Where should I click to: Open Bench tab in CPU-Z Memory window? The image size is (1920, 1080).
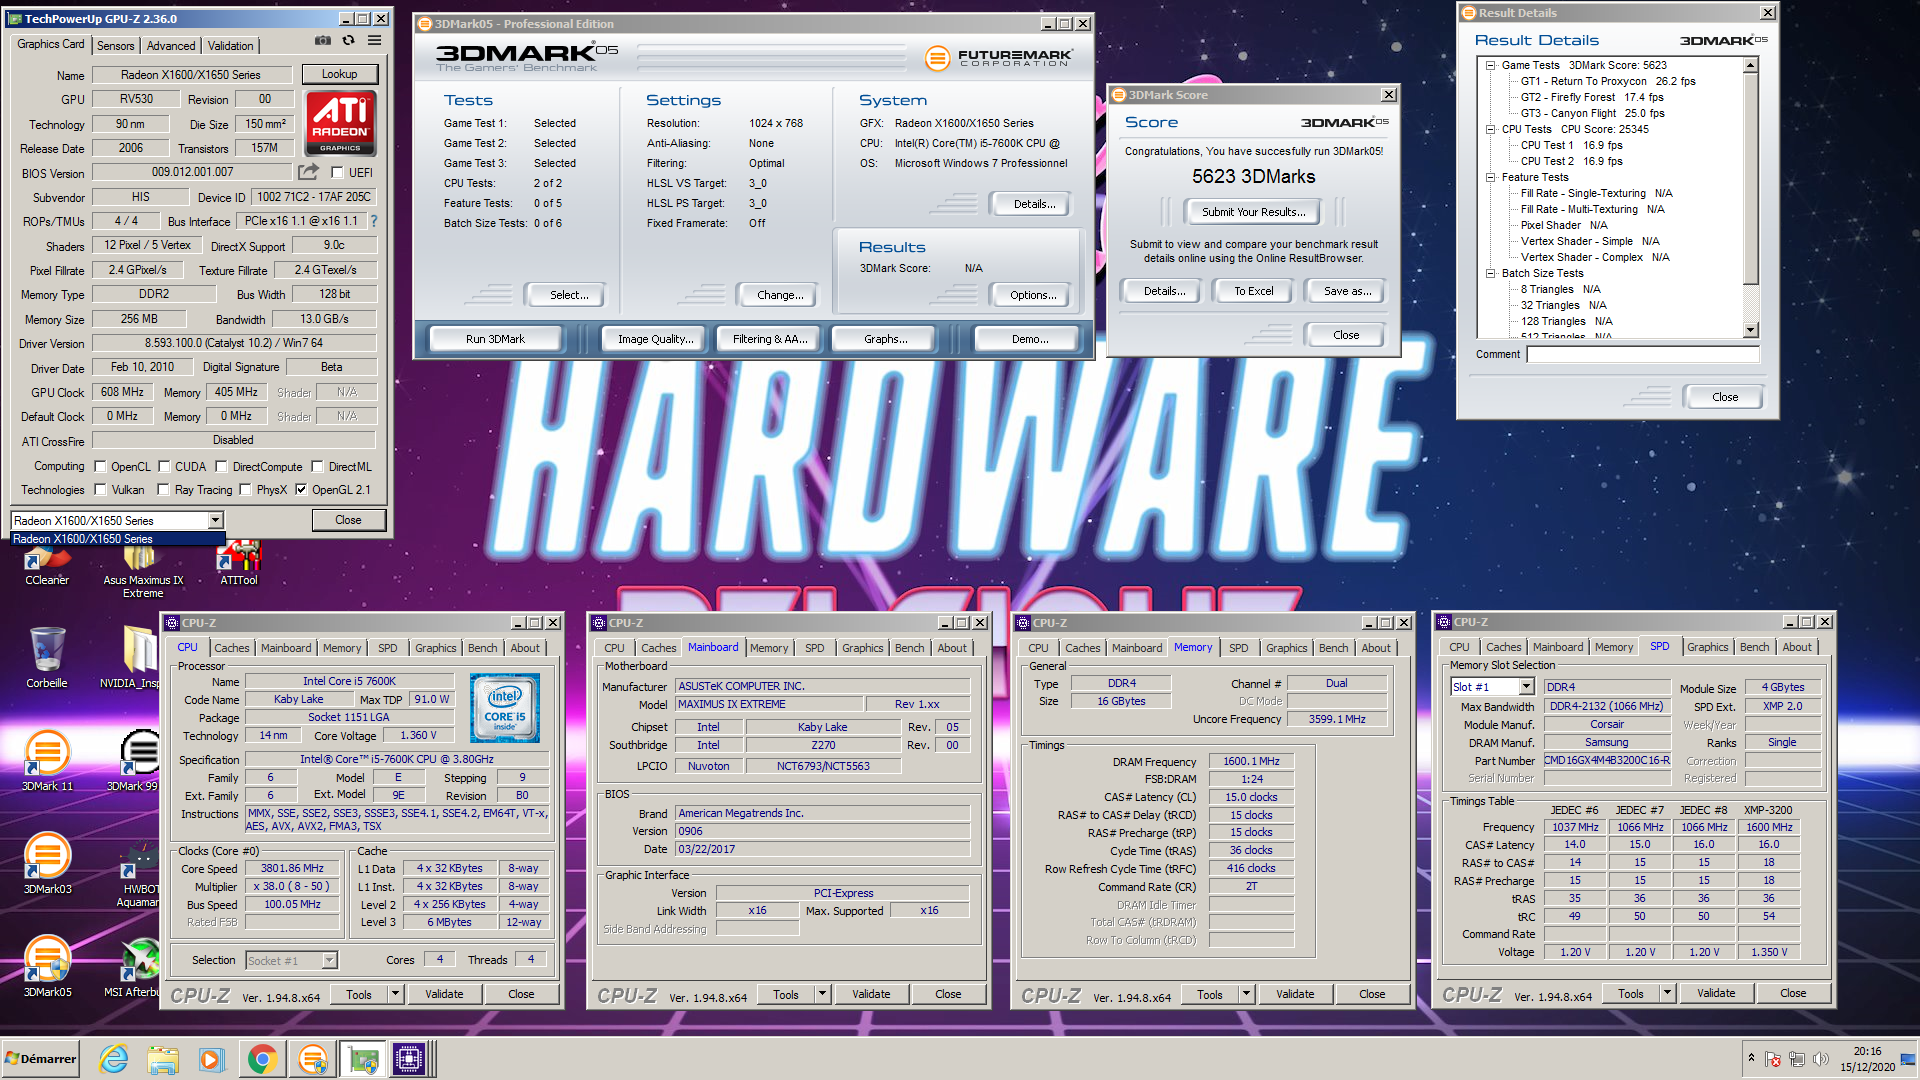tap(1333, 648)
